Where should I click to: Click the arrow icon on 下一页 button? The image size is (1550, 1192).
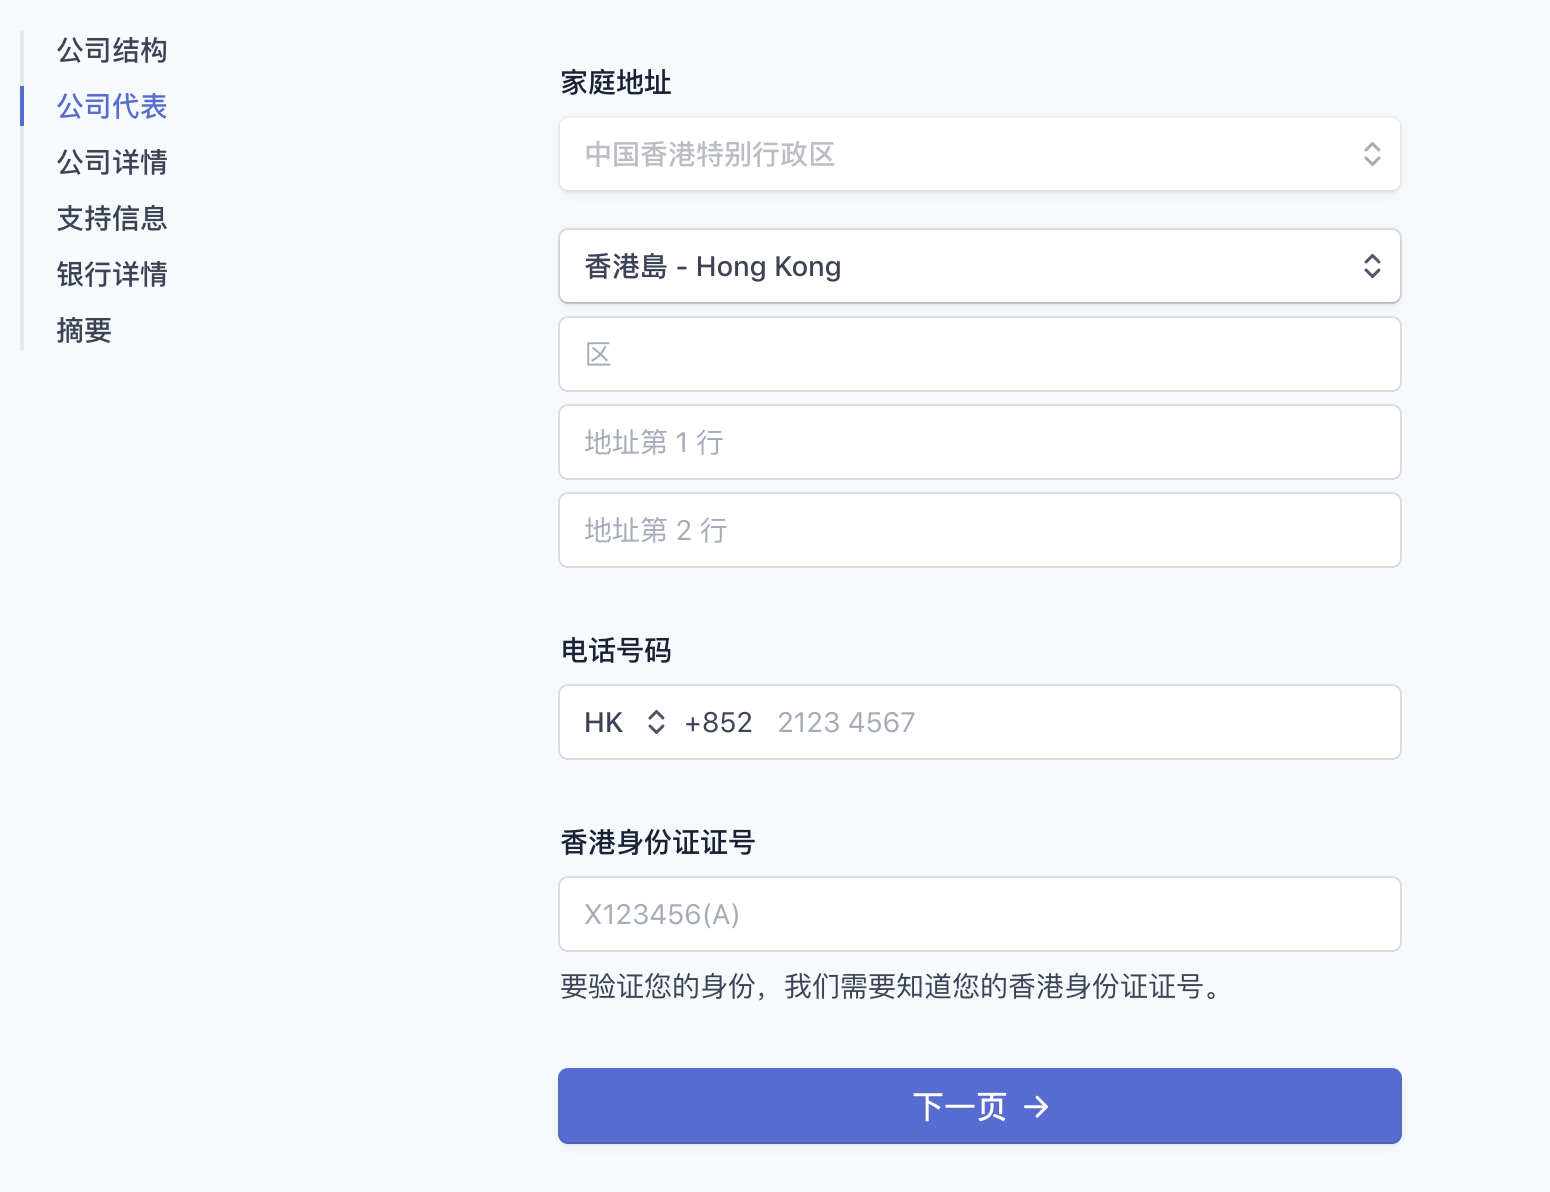[x=1036, y=1106]
